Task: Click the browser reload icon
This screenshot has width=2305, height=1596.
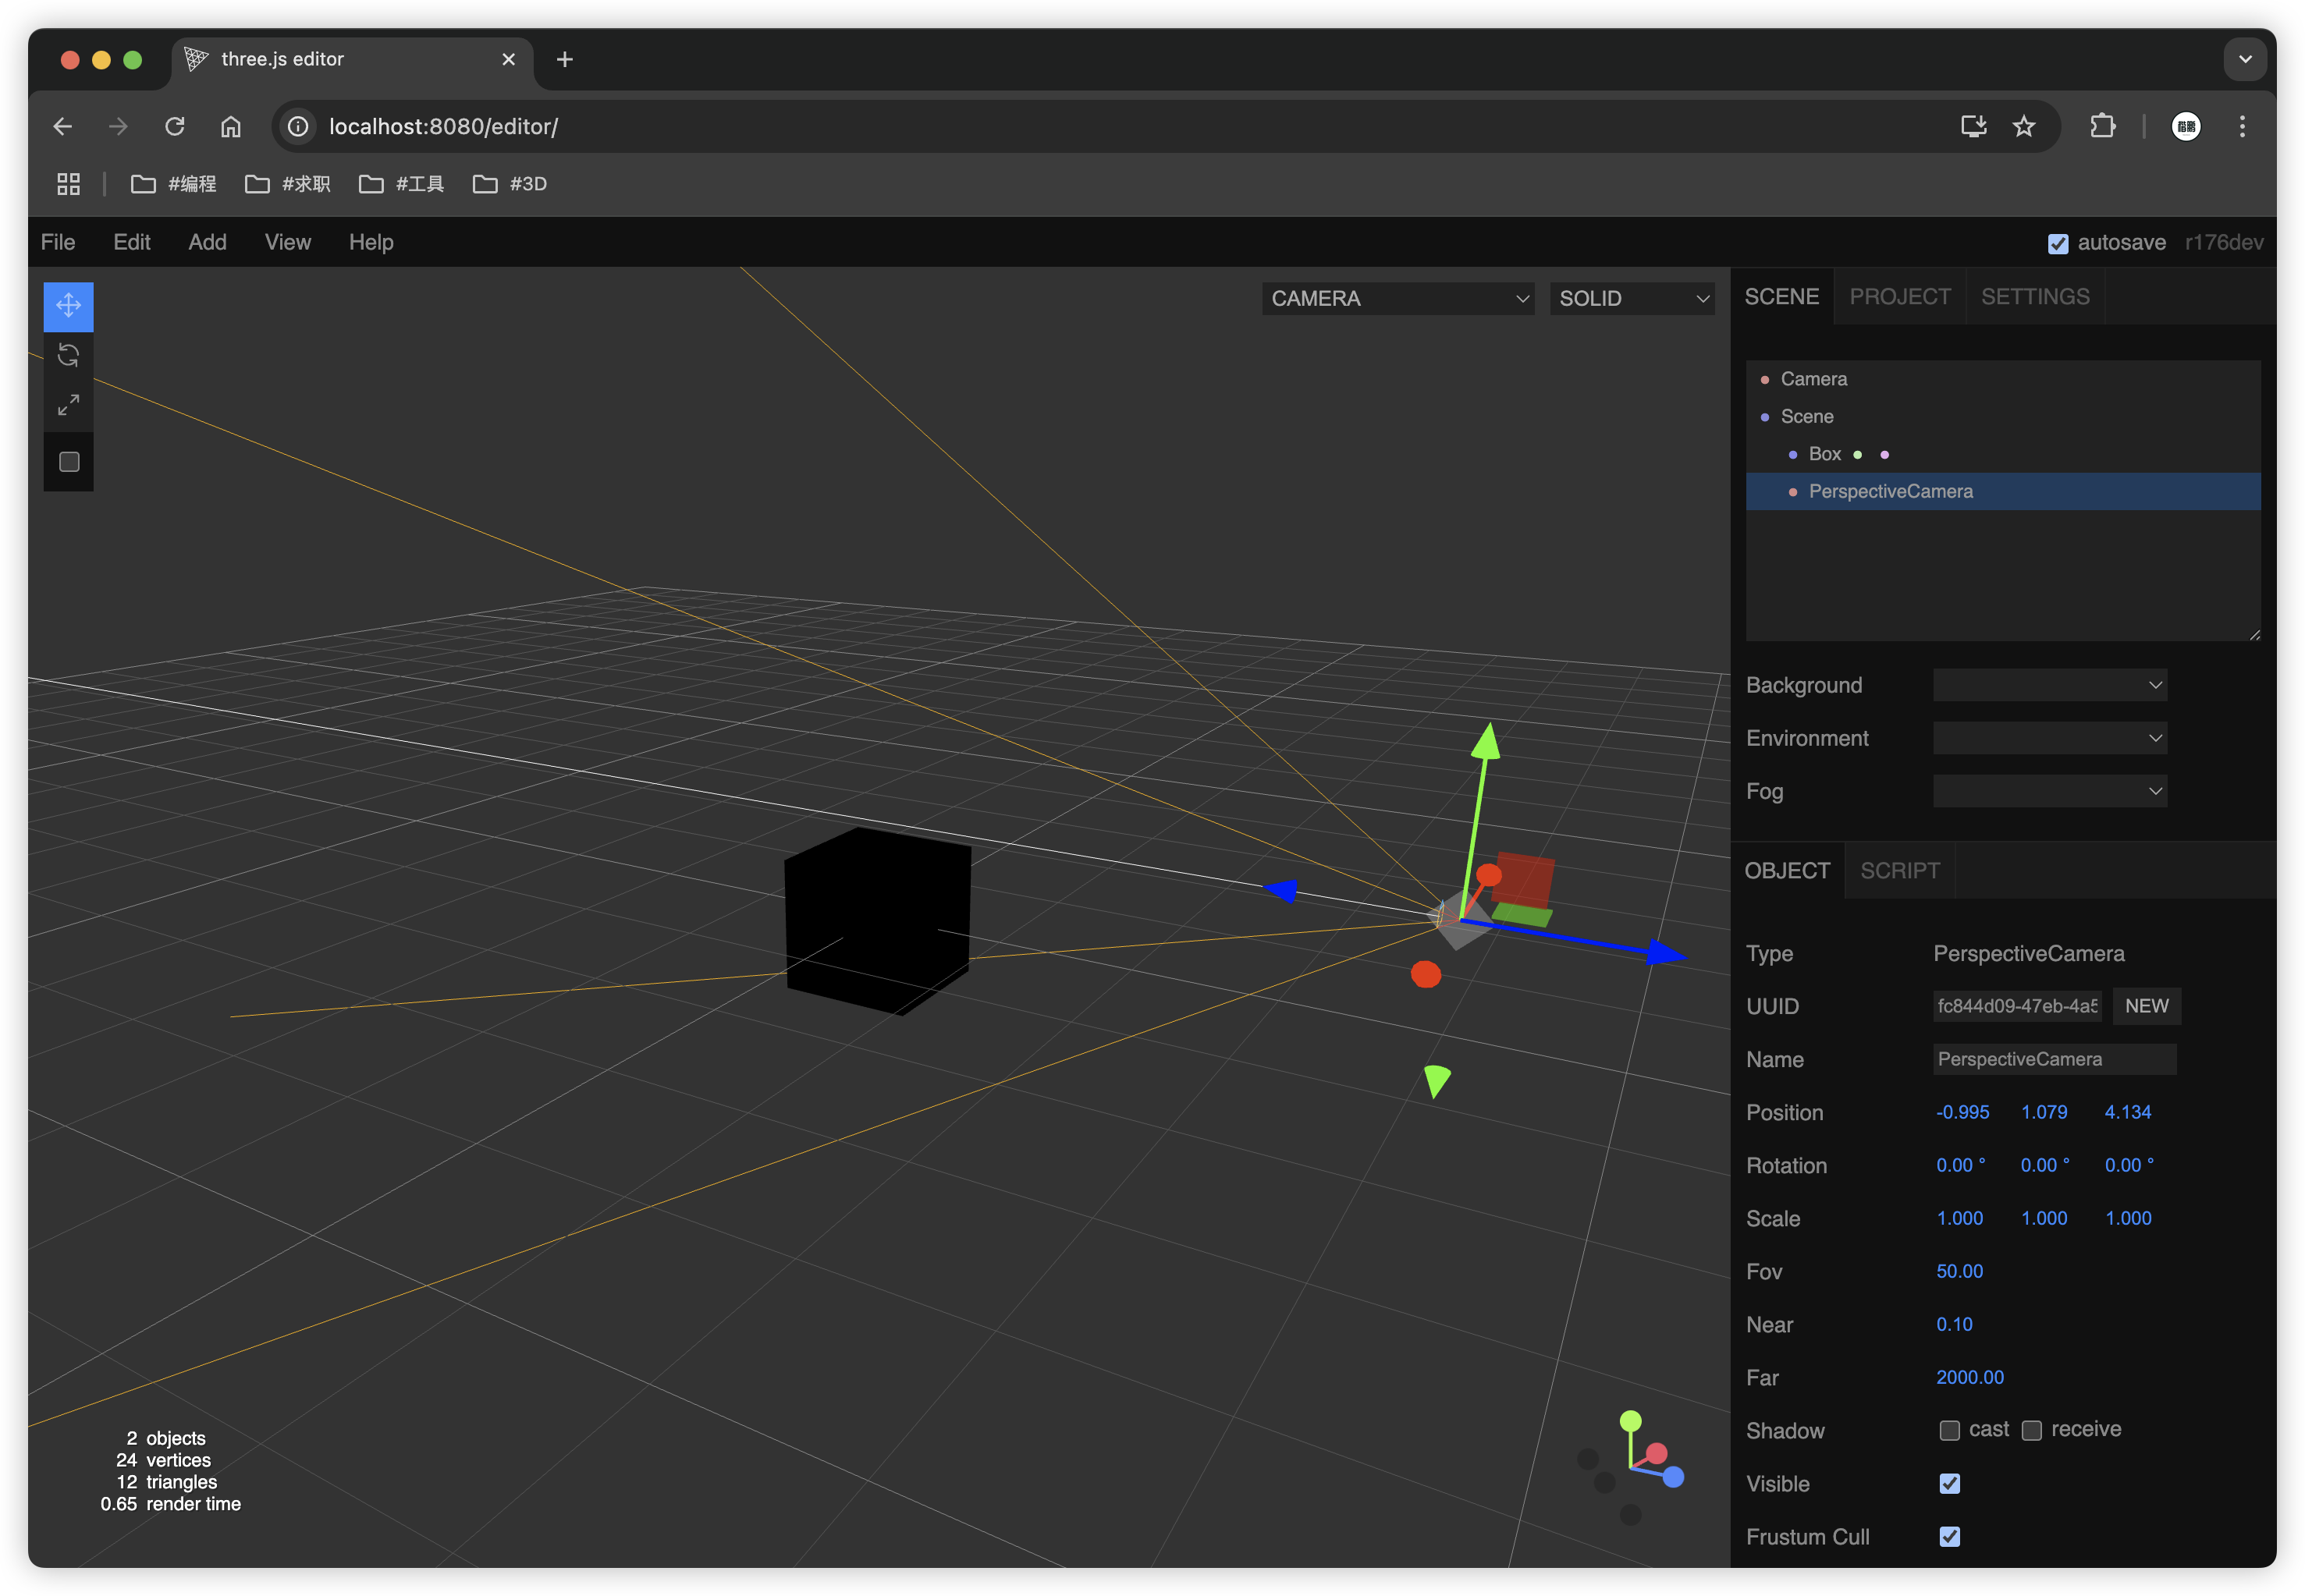Action: pyautogui.click(x=175, y=126)
